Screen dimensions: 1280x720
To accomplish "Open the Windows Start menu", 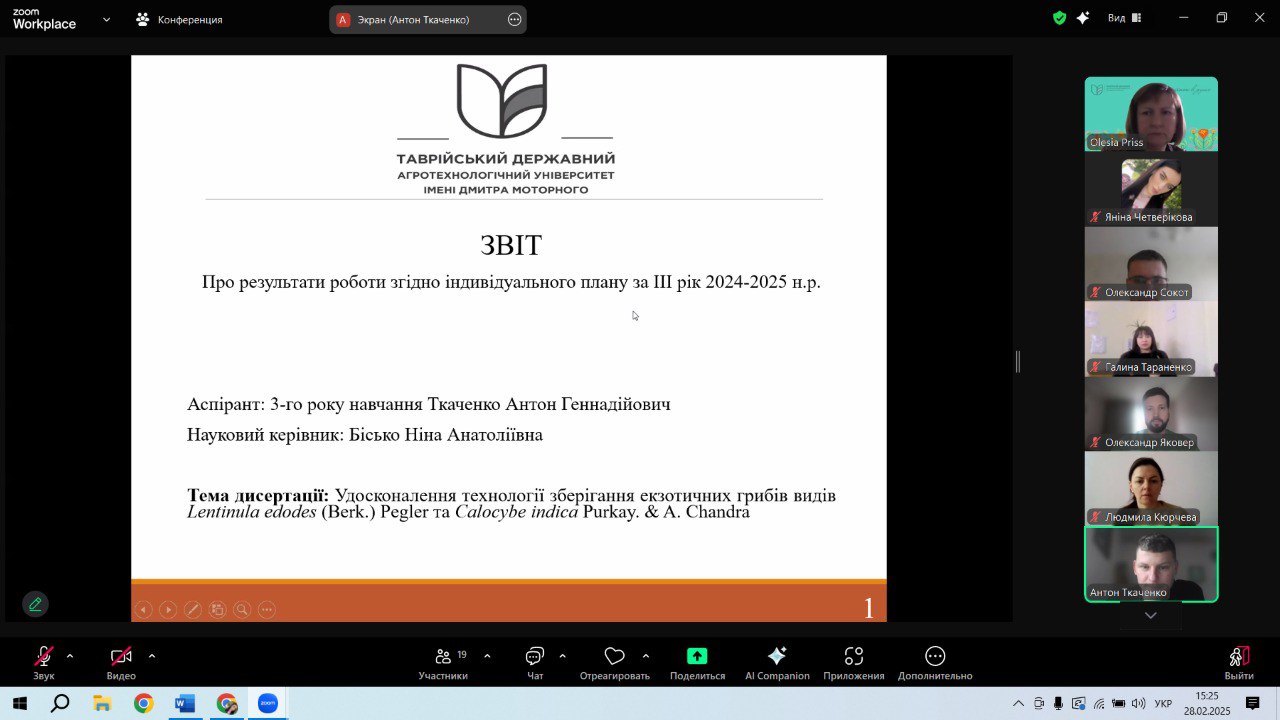I will pos(19,704).
